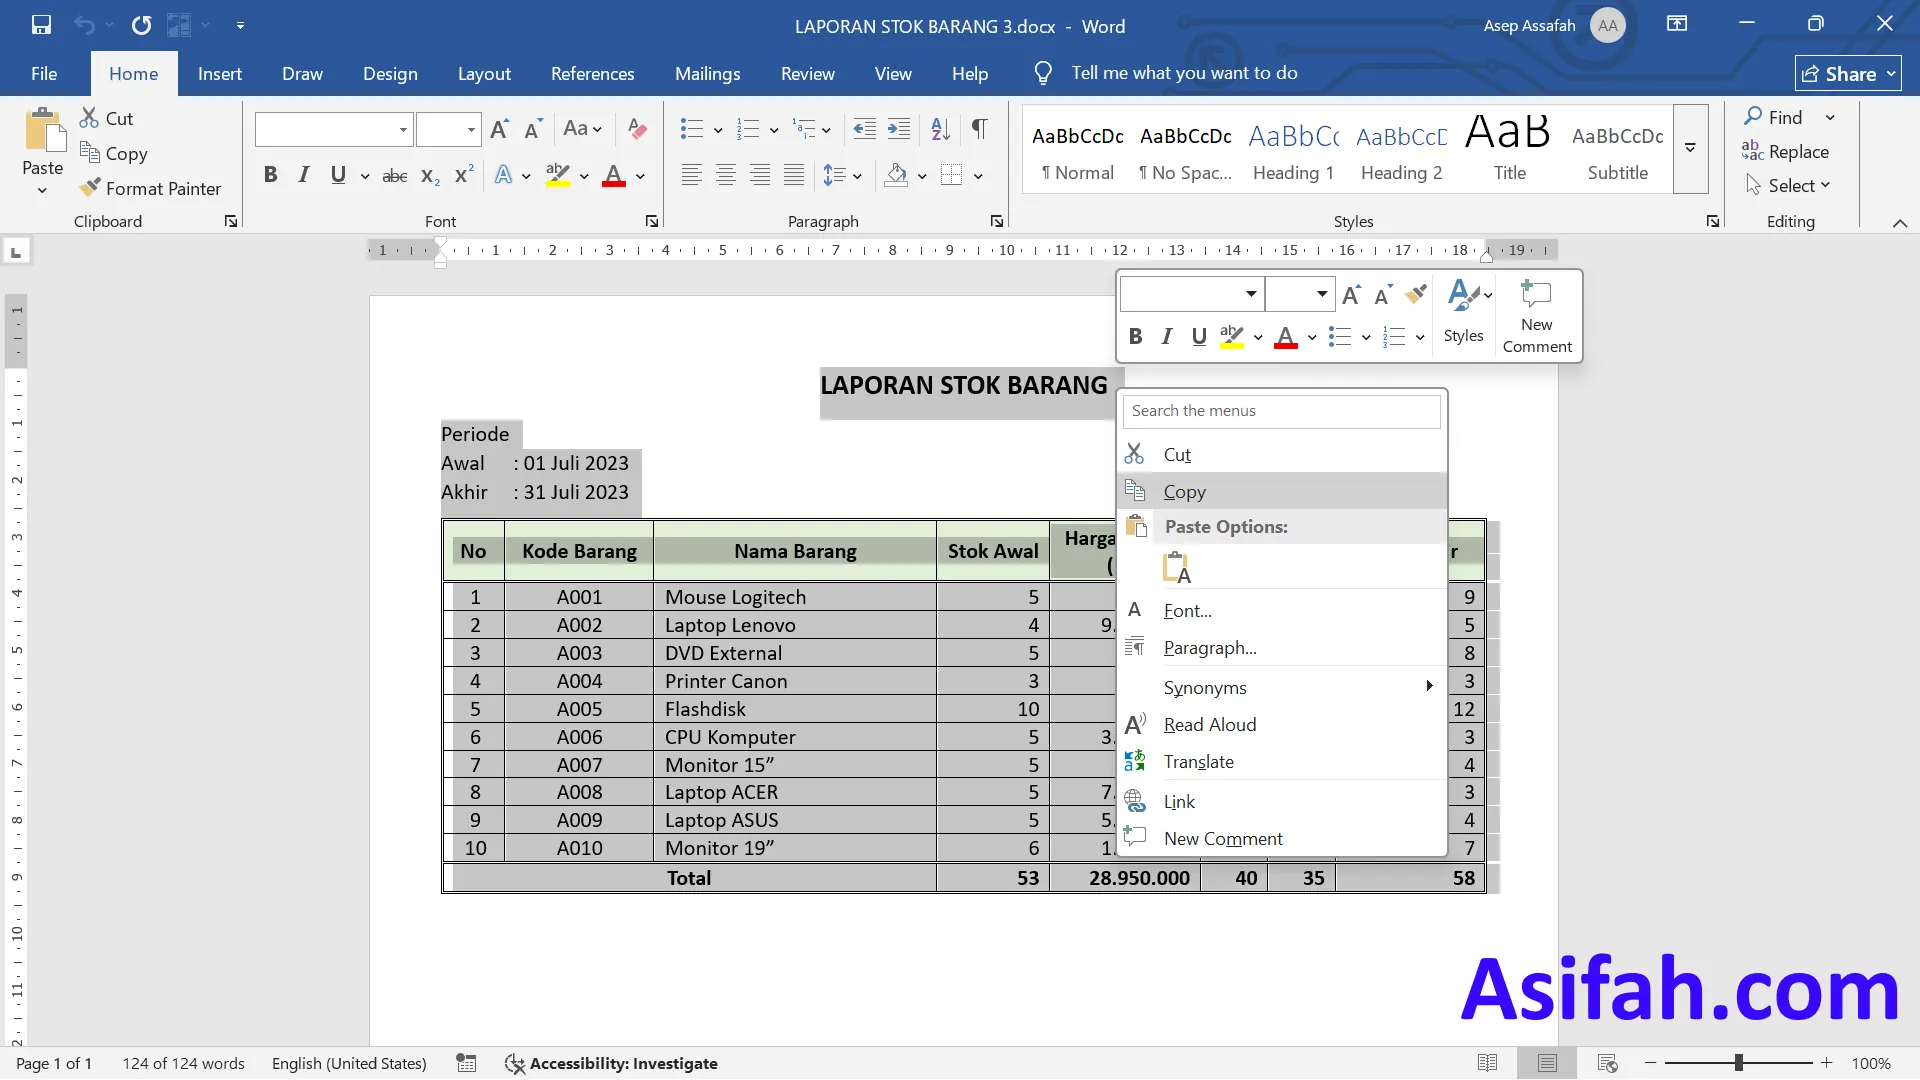Open the mini toolbar font size dropdown
The width and height of the screenshot is (1920, 1080).
coord(1322,294)
